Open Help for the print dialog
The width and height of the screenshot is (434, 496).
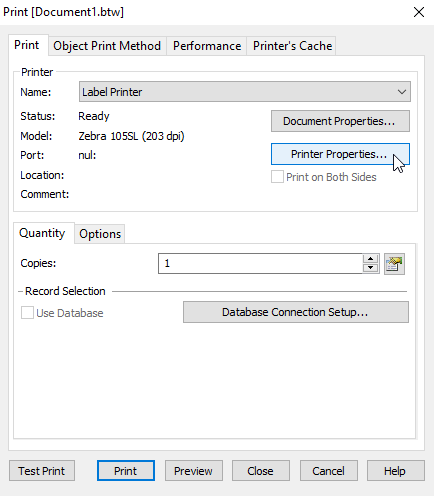point(396,471)
